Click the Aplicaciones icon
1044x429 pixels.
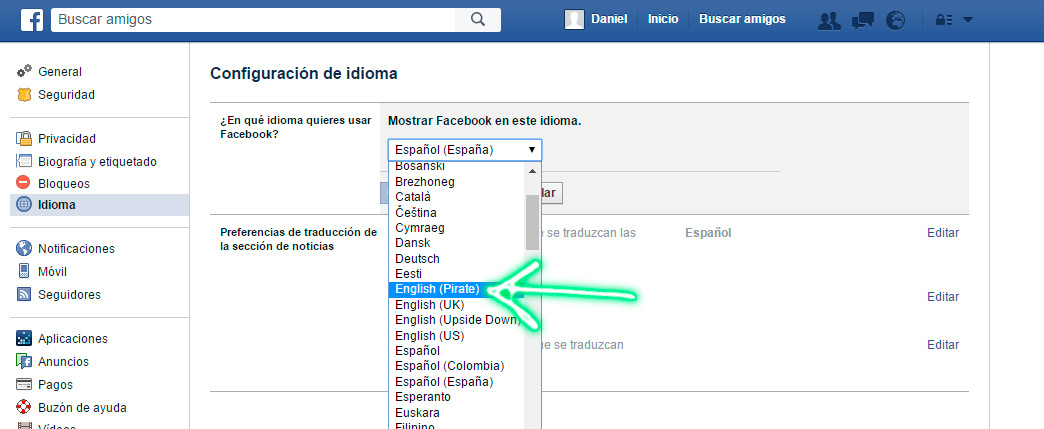(x=24, y=338)
